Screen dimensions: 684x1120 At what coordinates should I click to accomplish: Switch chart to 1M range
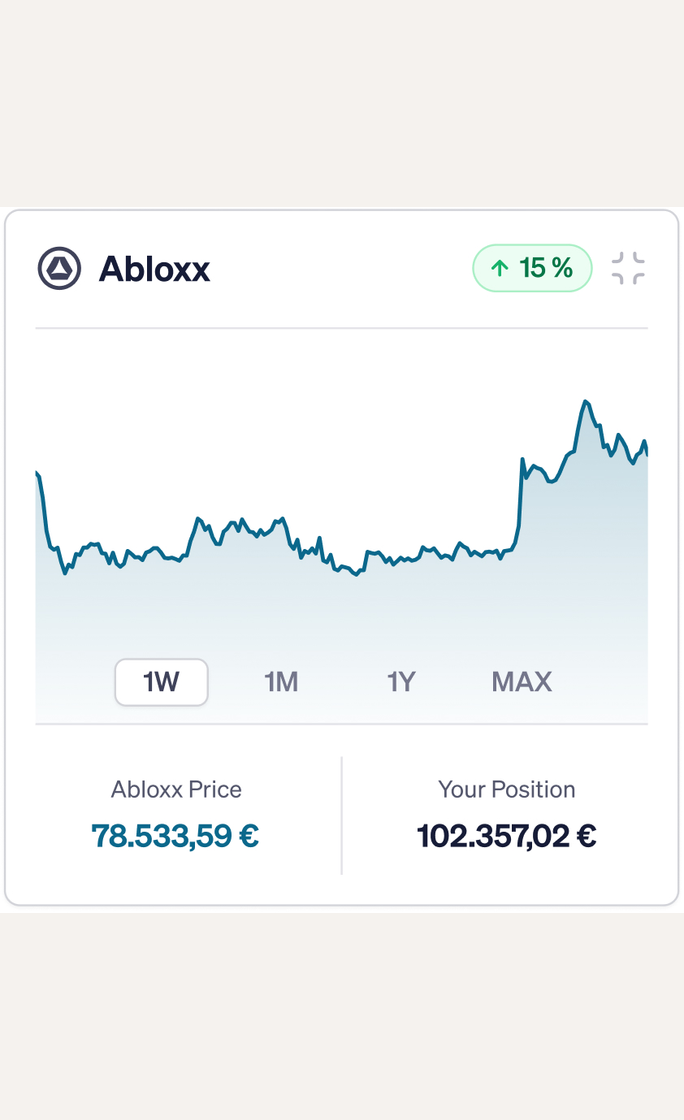[x=281, y=682]
